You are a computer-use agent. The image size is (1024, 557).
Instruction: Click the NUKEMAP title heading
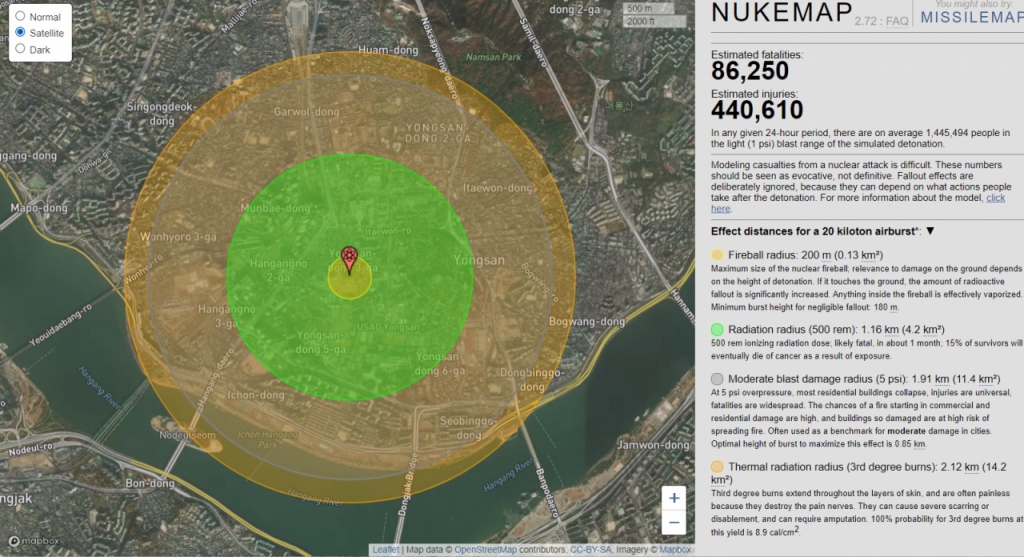coord(782,12)
